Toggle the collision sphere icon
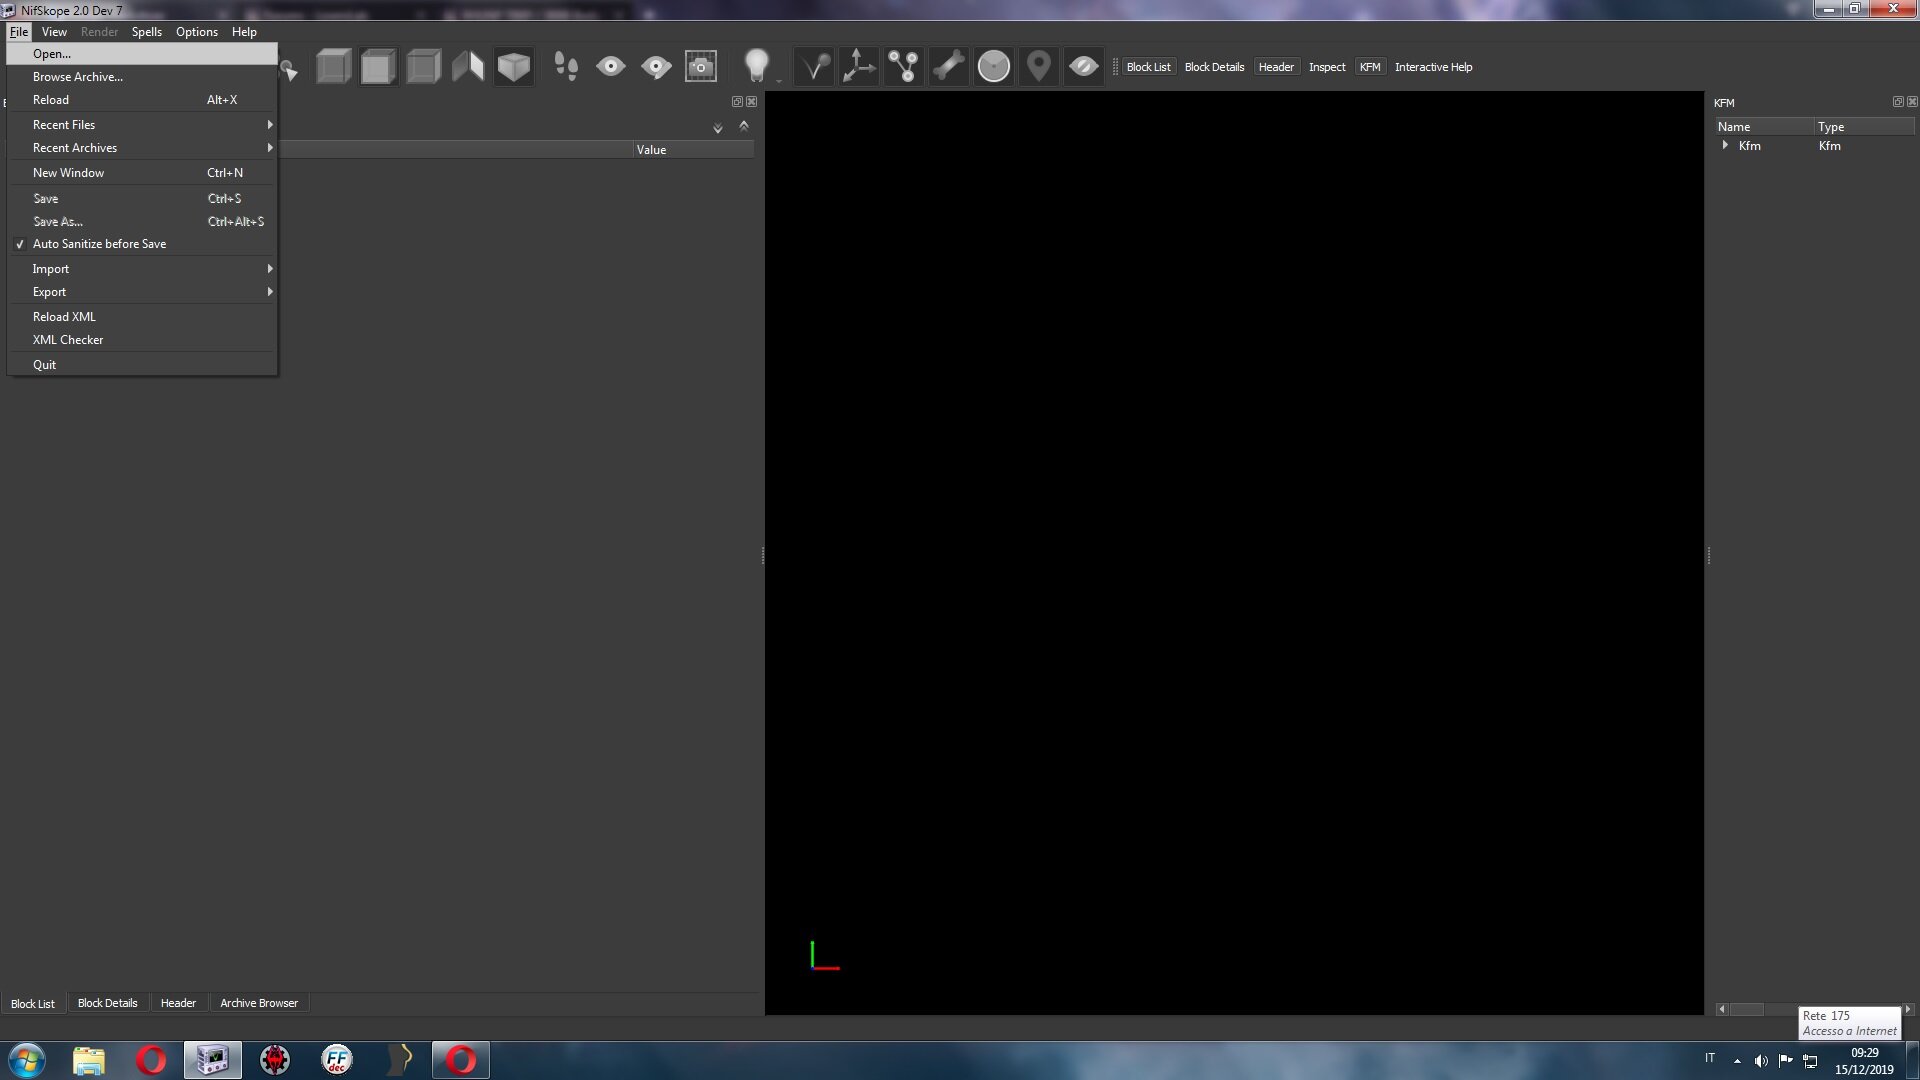The image size is (1920, 1080). pyautogui.click(x=994, y=67)
